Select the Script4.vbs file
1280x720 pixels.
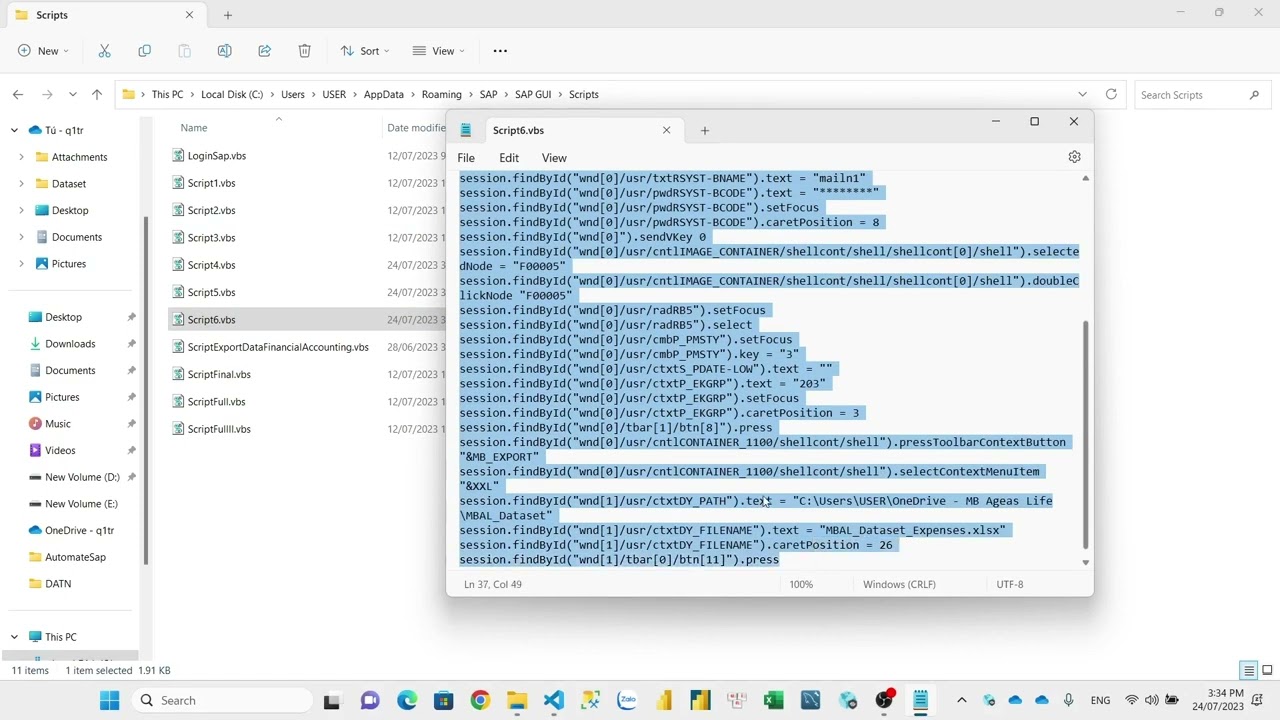(211, 265)
